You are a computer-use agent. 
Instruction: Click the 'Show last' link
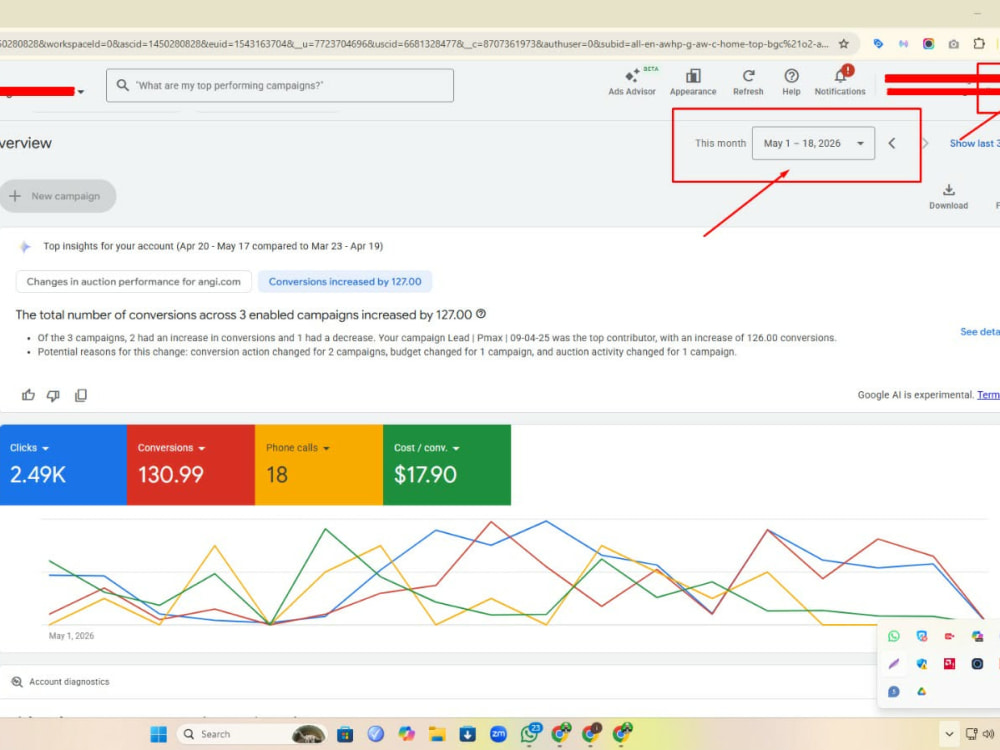[x=974, y=143]
